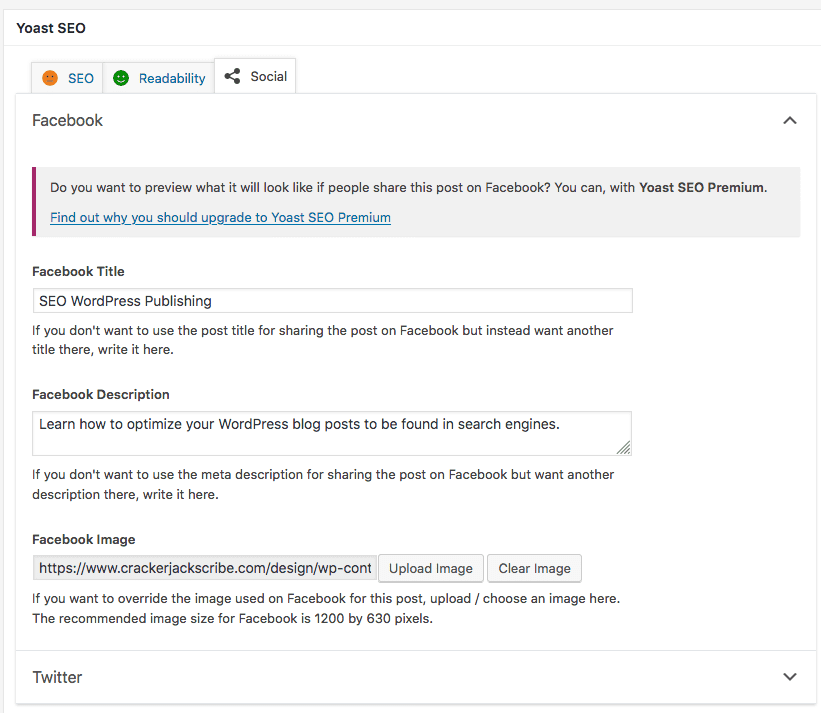Click the 'recommended image size for Facebook' help text

coord(232,618)
